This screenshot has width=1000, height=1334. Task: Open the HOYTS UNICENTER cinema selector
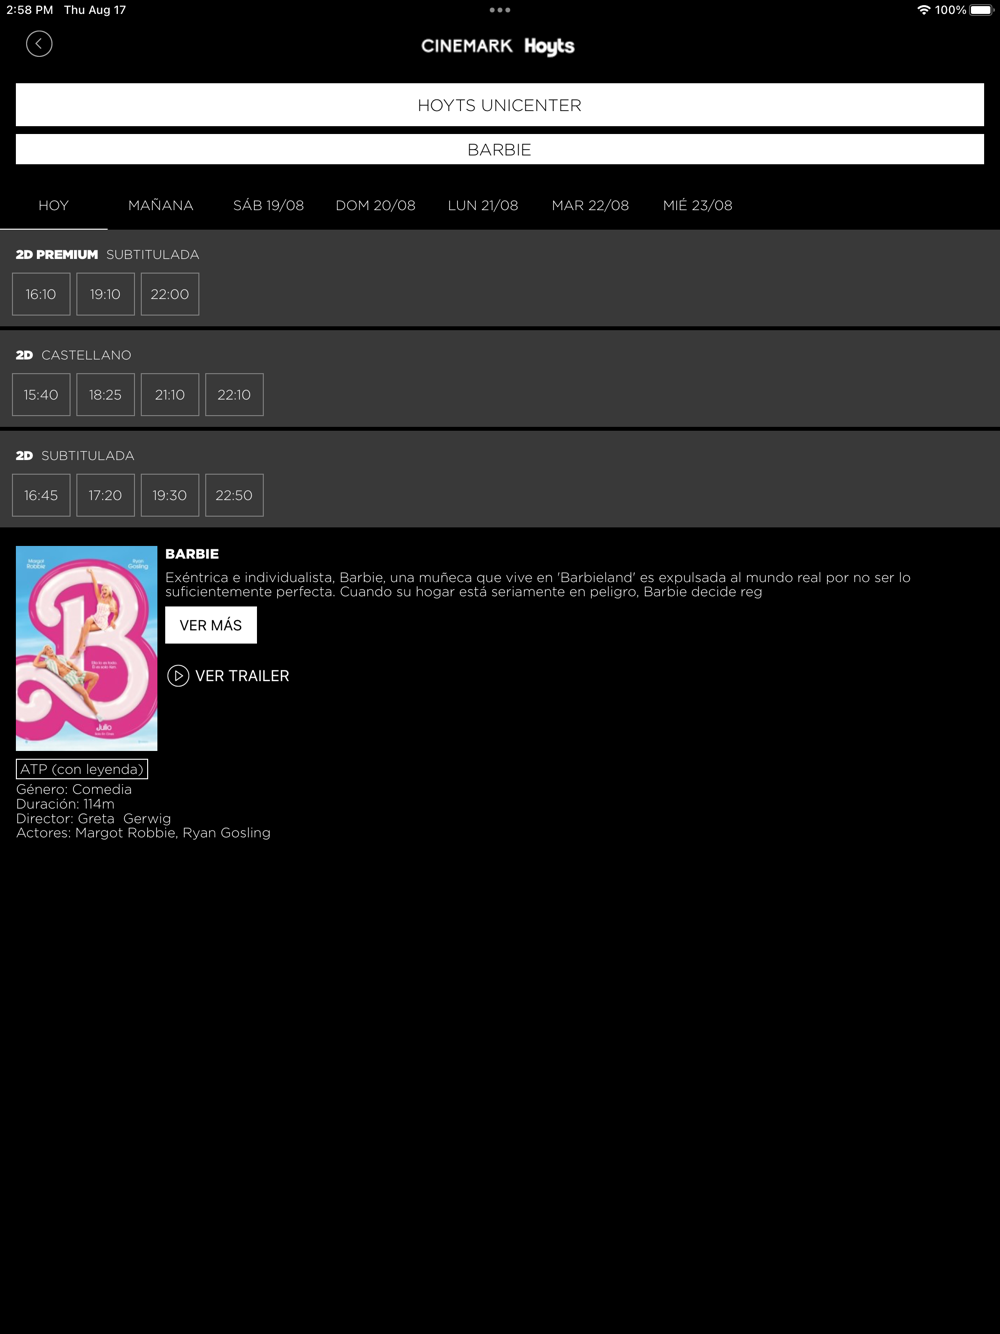[x=500, y=105]
